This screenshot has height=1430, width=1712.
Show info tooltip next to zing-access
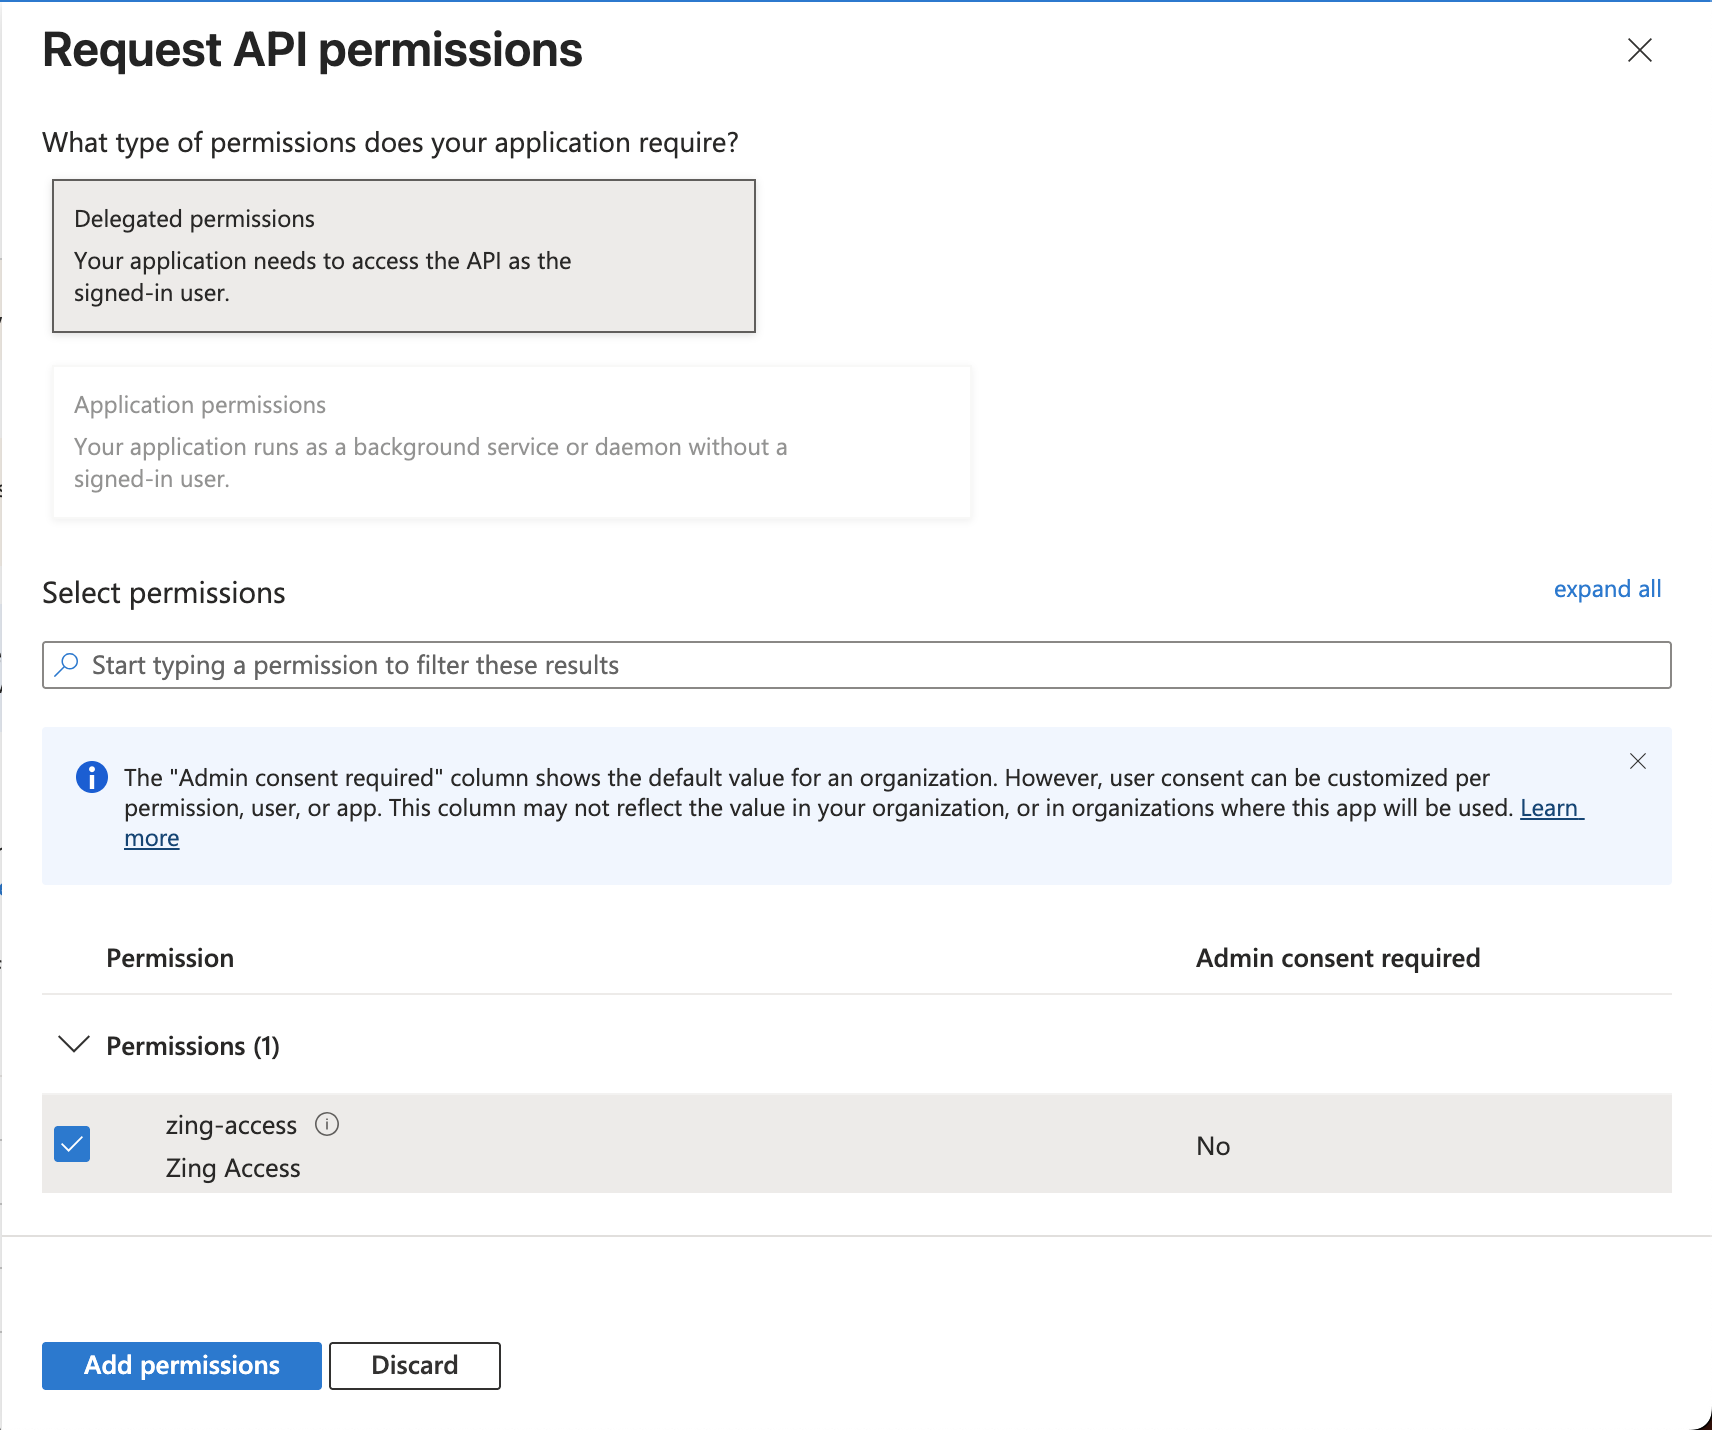coord(327,1124)
